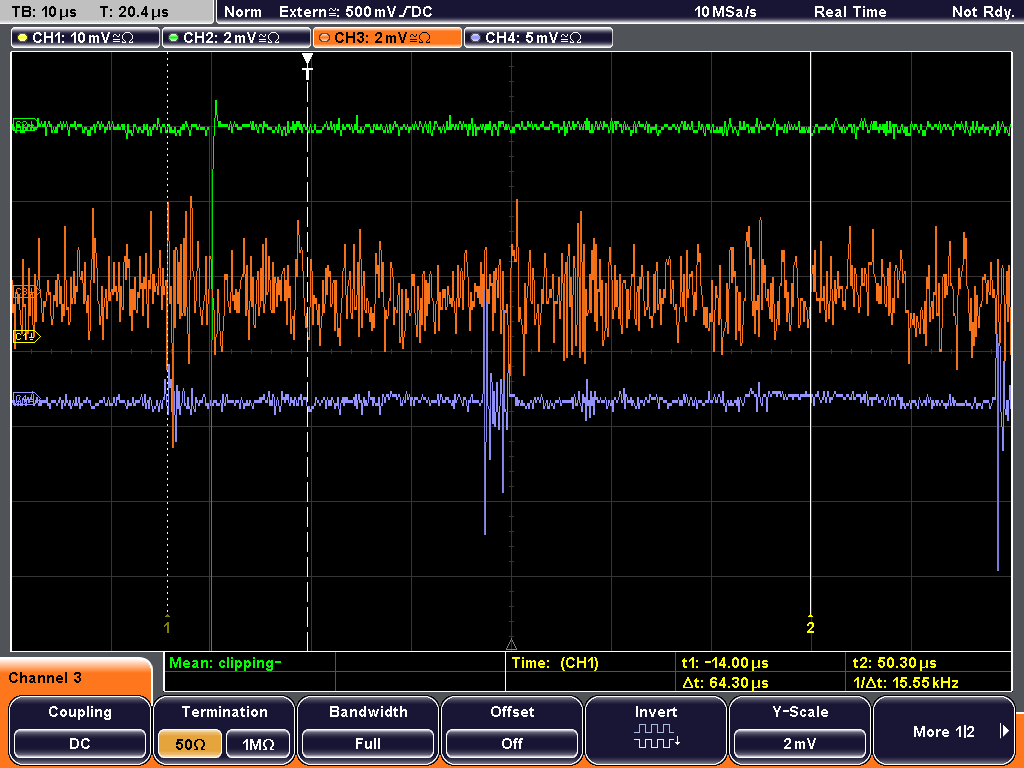Image resolution: width=1024 pixels, height=768 pixels.
Task: Select cursor 2 marker label
Action: [810, 627]
